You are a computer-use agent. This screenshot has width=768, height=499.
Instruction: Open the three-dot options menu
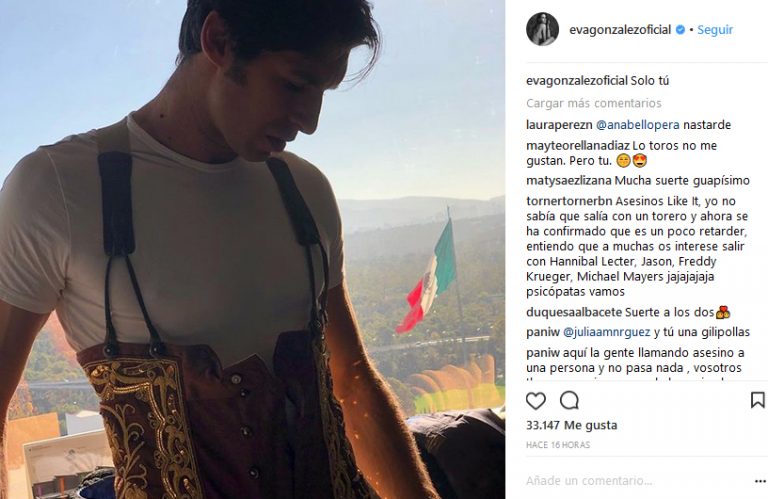point(760,481)
